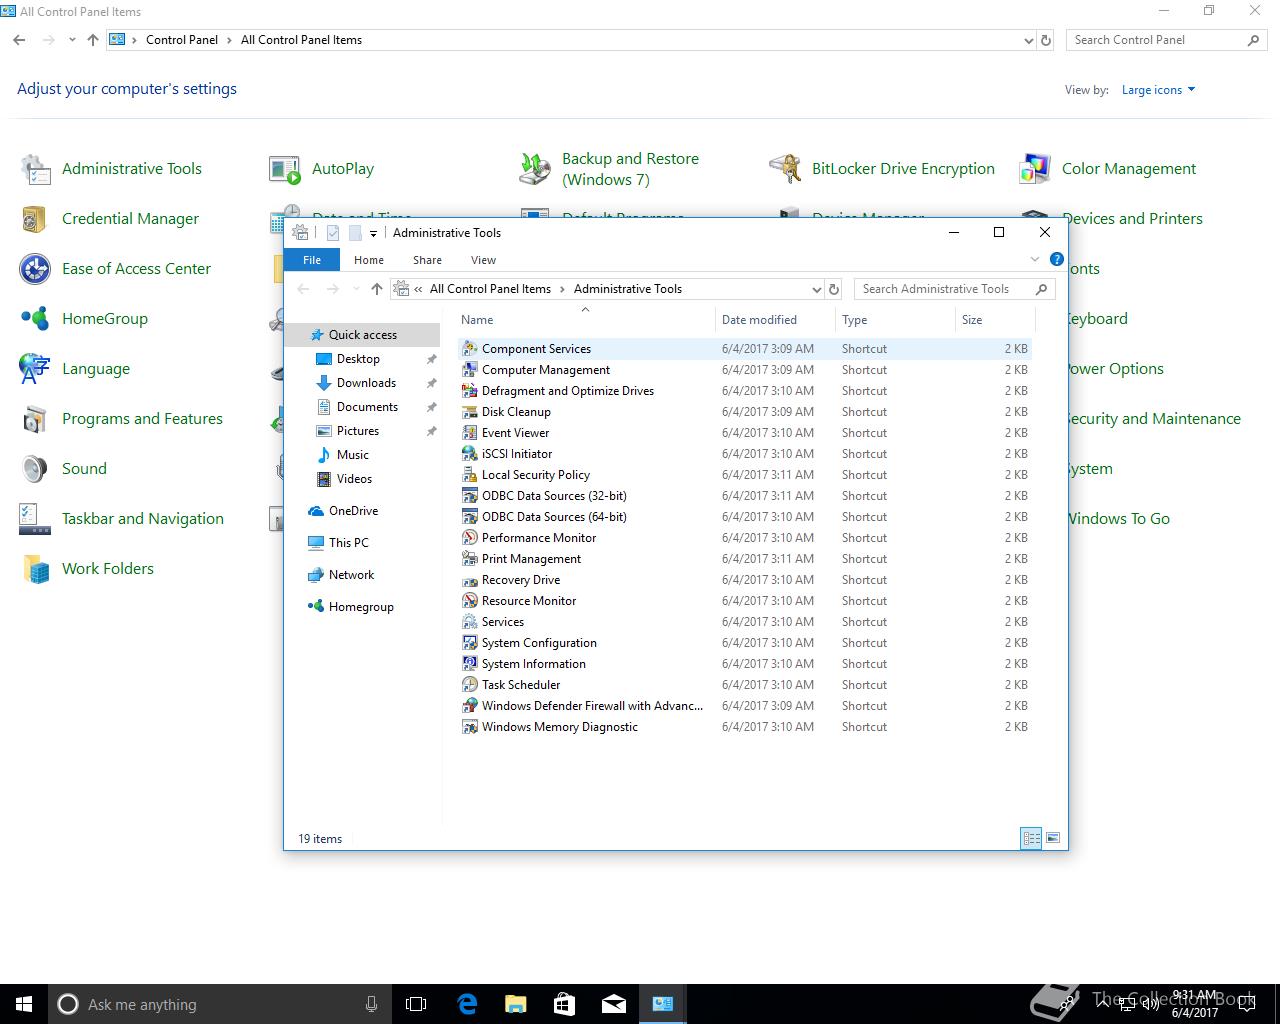Click the Cortana Ask me anything box

(219, 1004)
